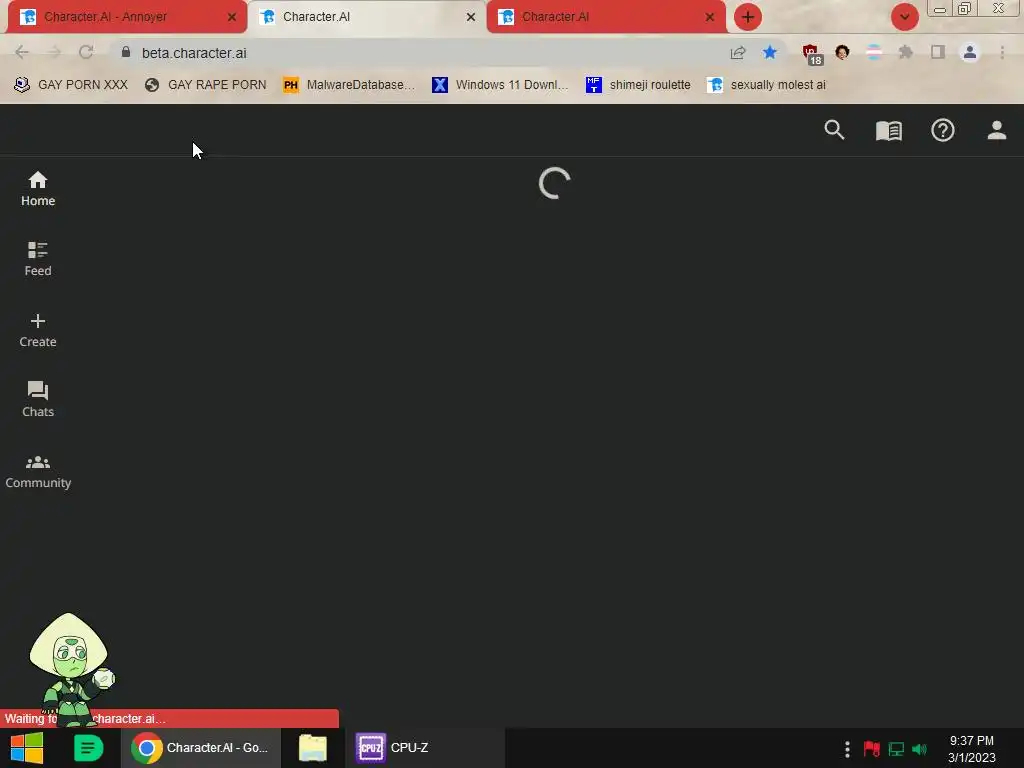Viewport: 1024px width, 768px height.
Task: Click the red flag tray icon
Action: click(x=872, y=749)
